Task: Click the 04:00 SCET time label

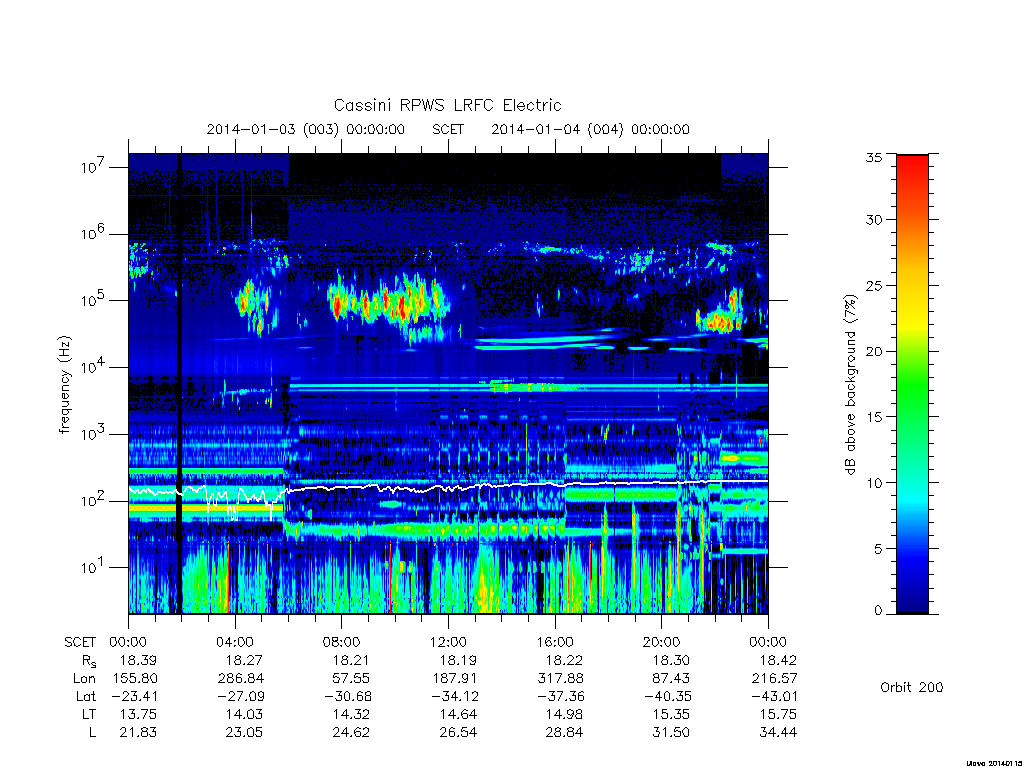Action: click(234, 642)
